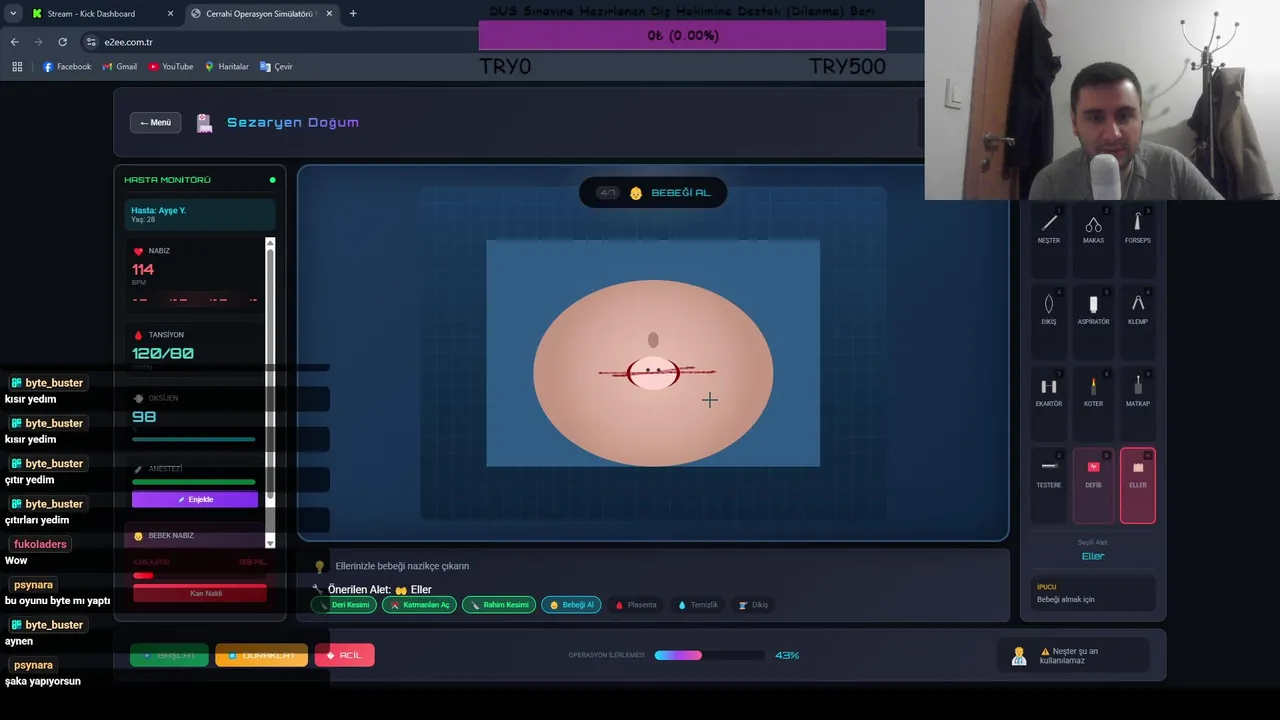1280x720 pixels.
Task: Click the baby's head in the incision
Action: tap(653, 374)
